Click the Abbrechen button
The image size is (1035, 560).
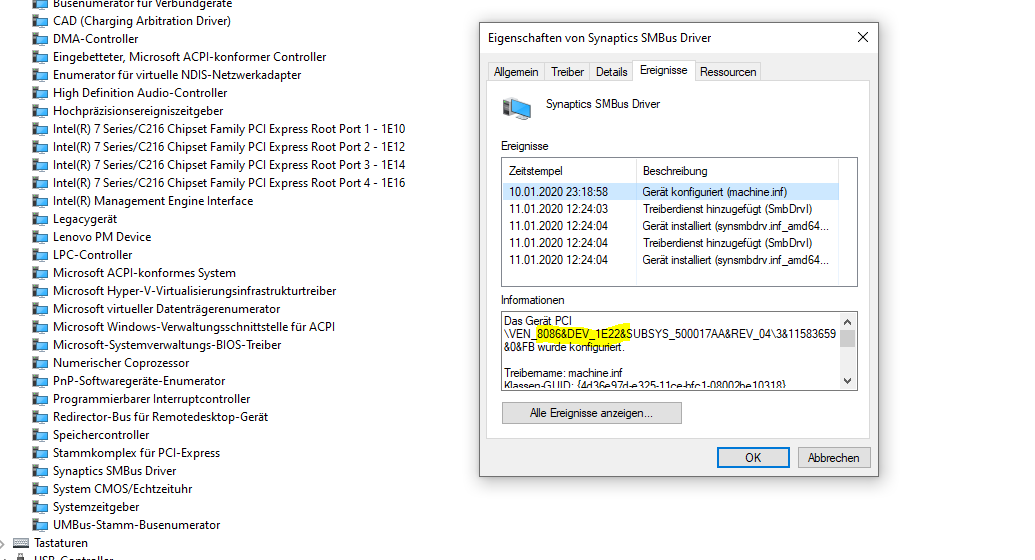coord(834,458)
